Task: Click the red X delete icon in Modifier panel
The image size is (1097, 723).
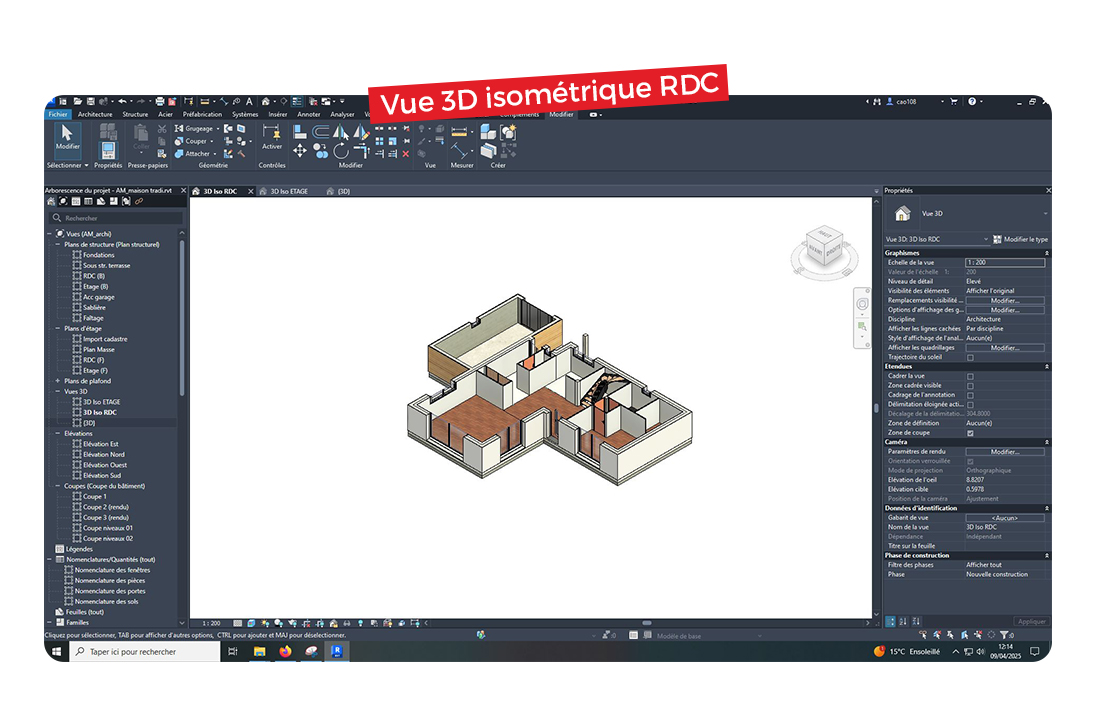Action: click(x=406, y=153)
